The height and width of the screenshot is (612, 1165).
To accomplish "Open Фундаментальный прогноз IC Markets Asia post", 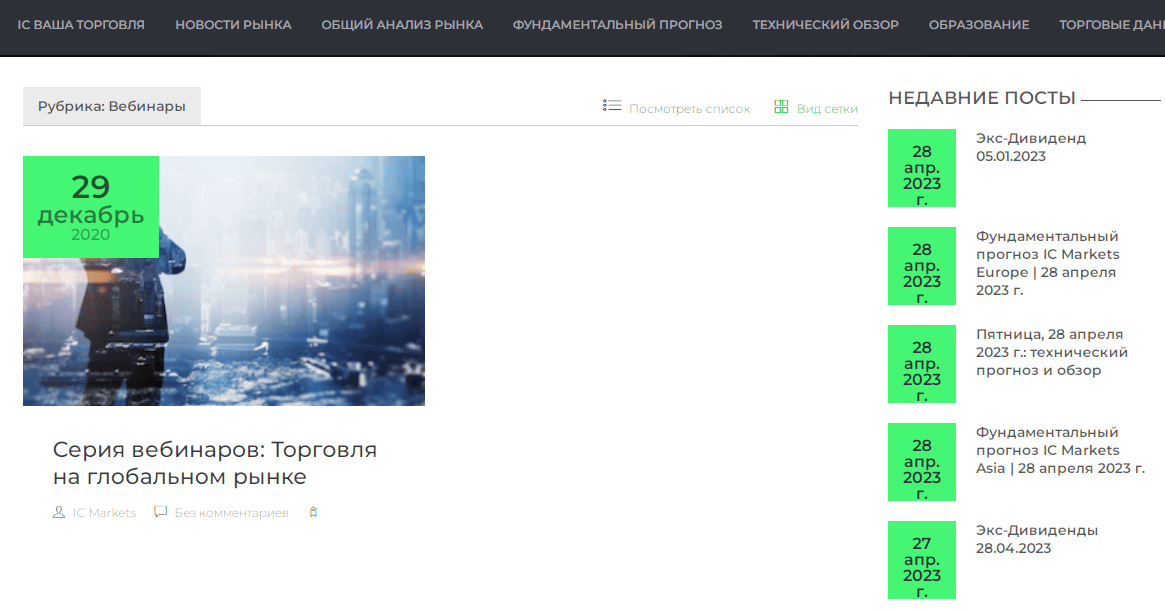I will (1060, 450).
